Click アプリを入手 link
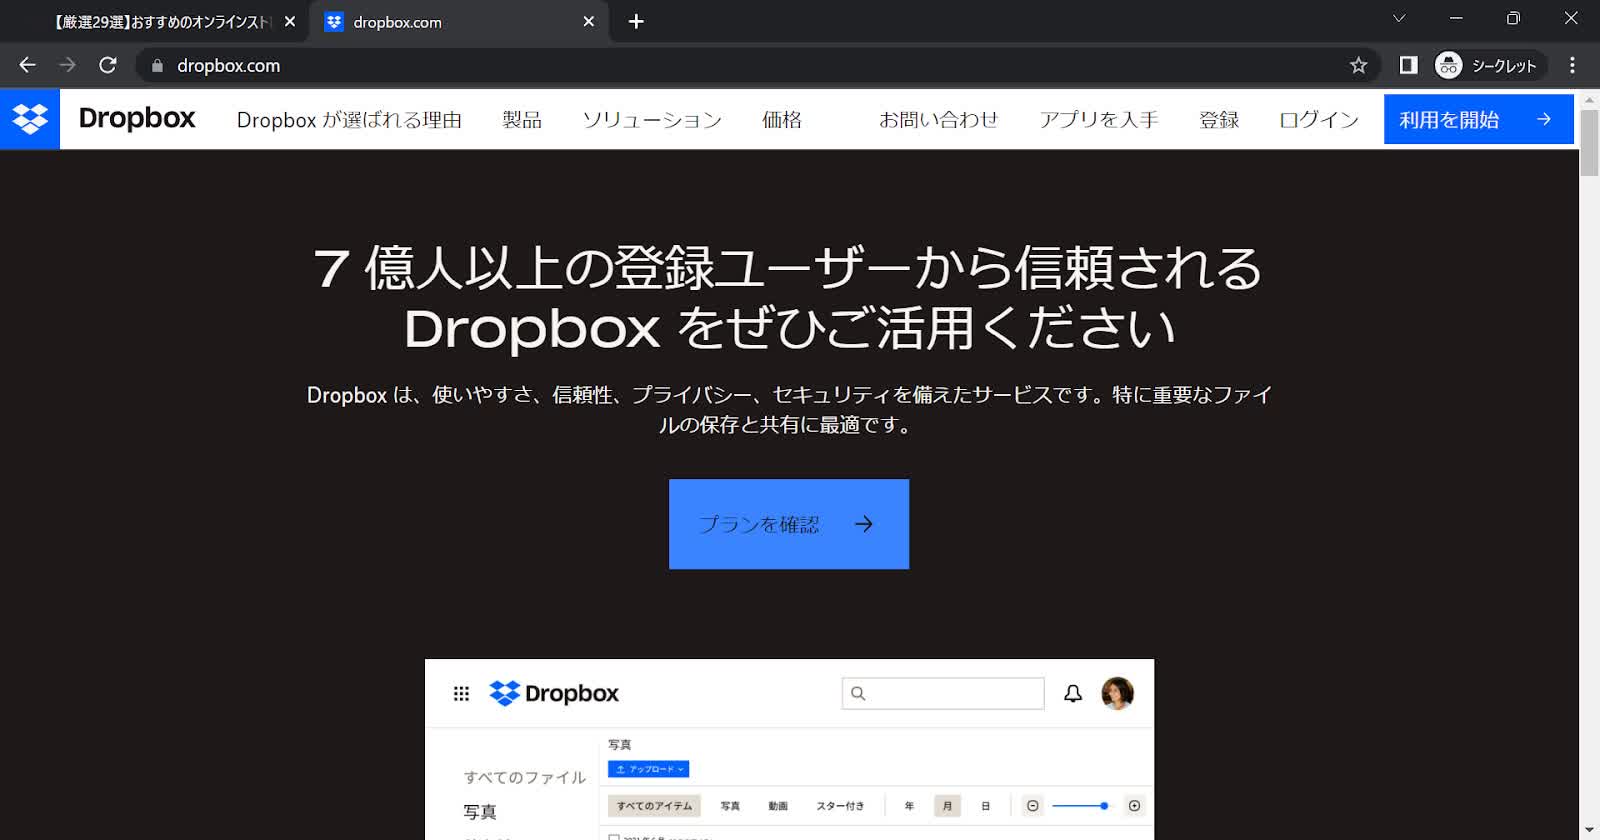This screenshot has width=1600, height=840. [1098, 119]
